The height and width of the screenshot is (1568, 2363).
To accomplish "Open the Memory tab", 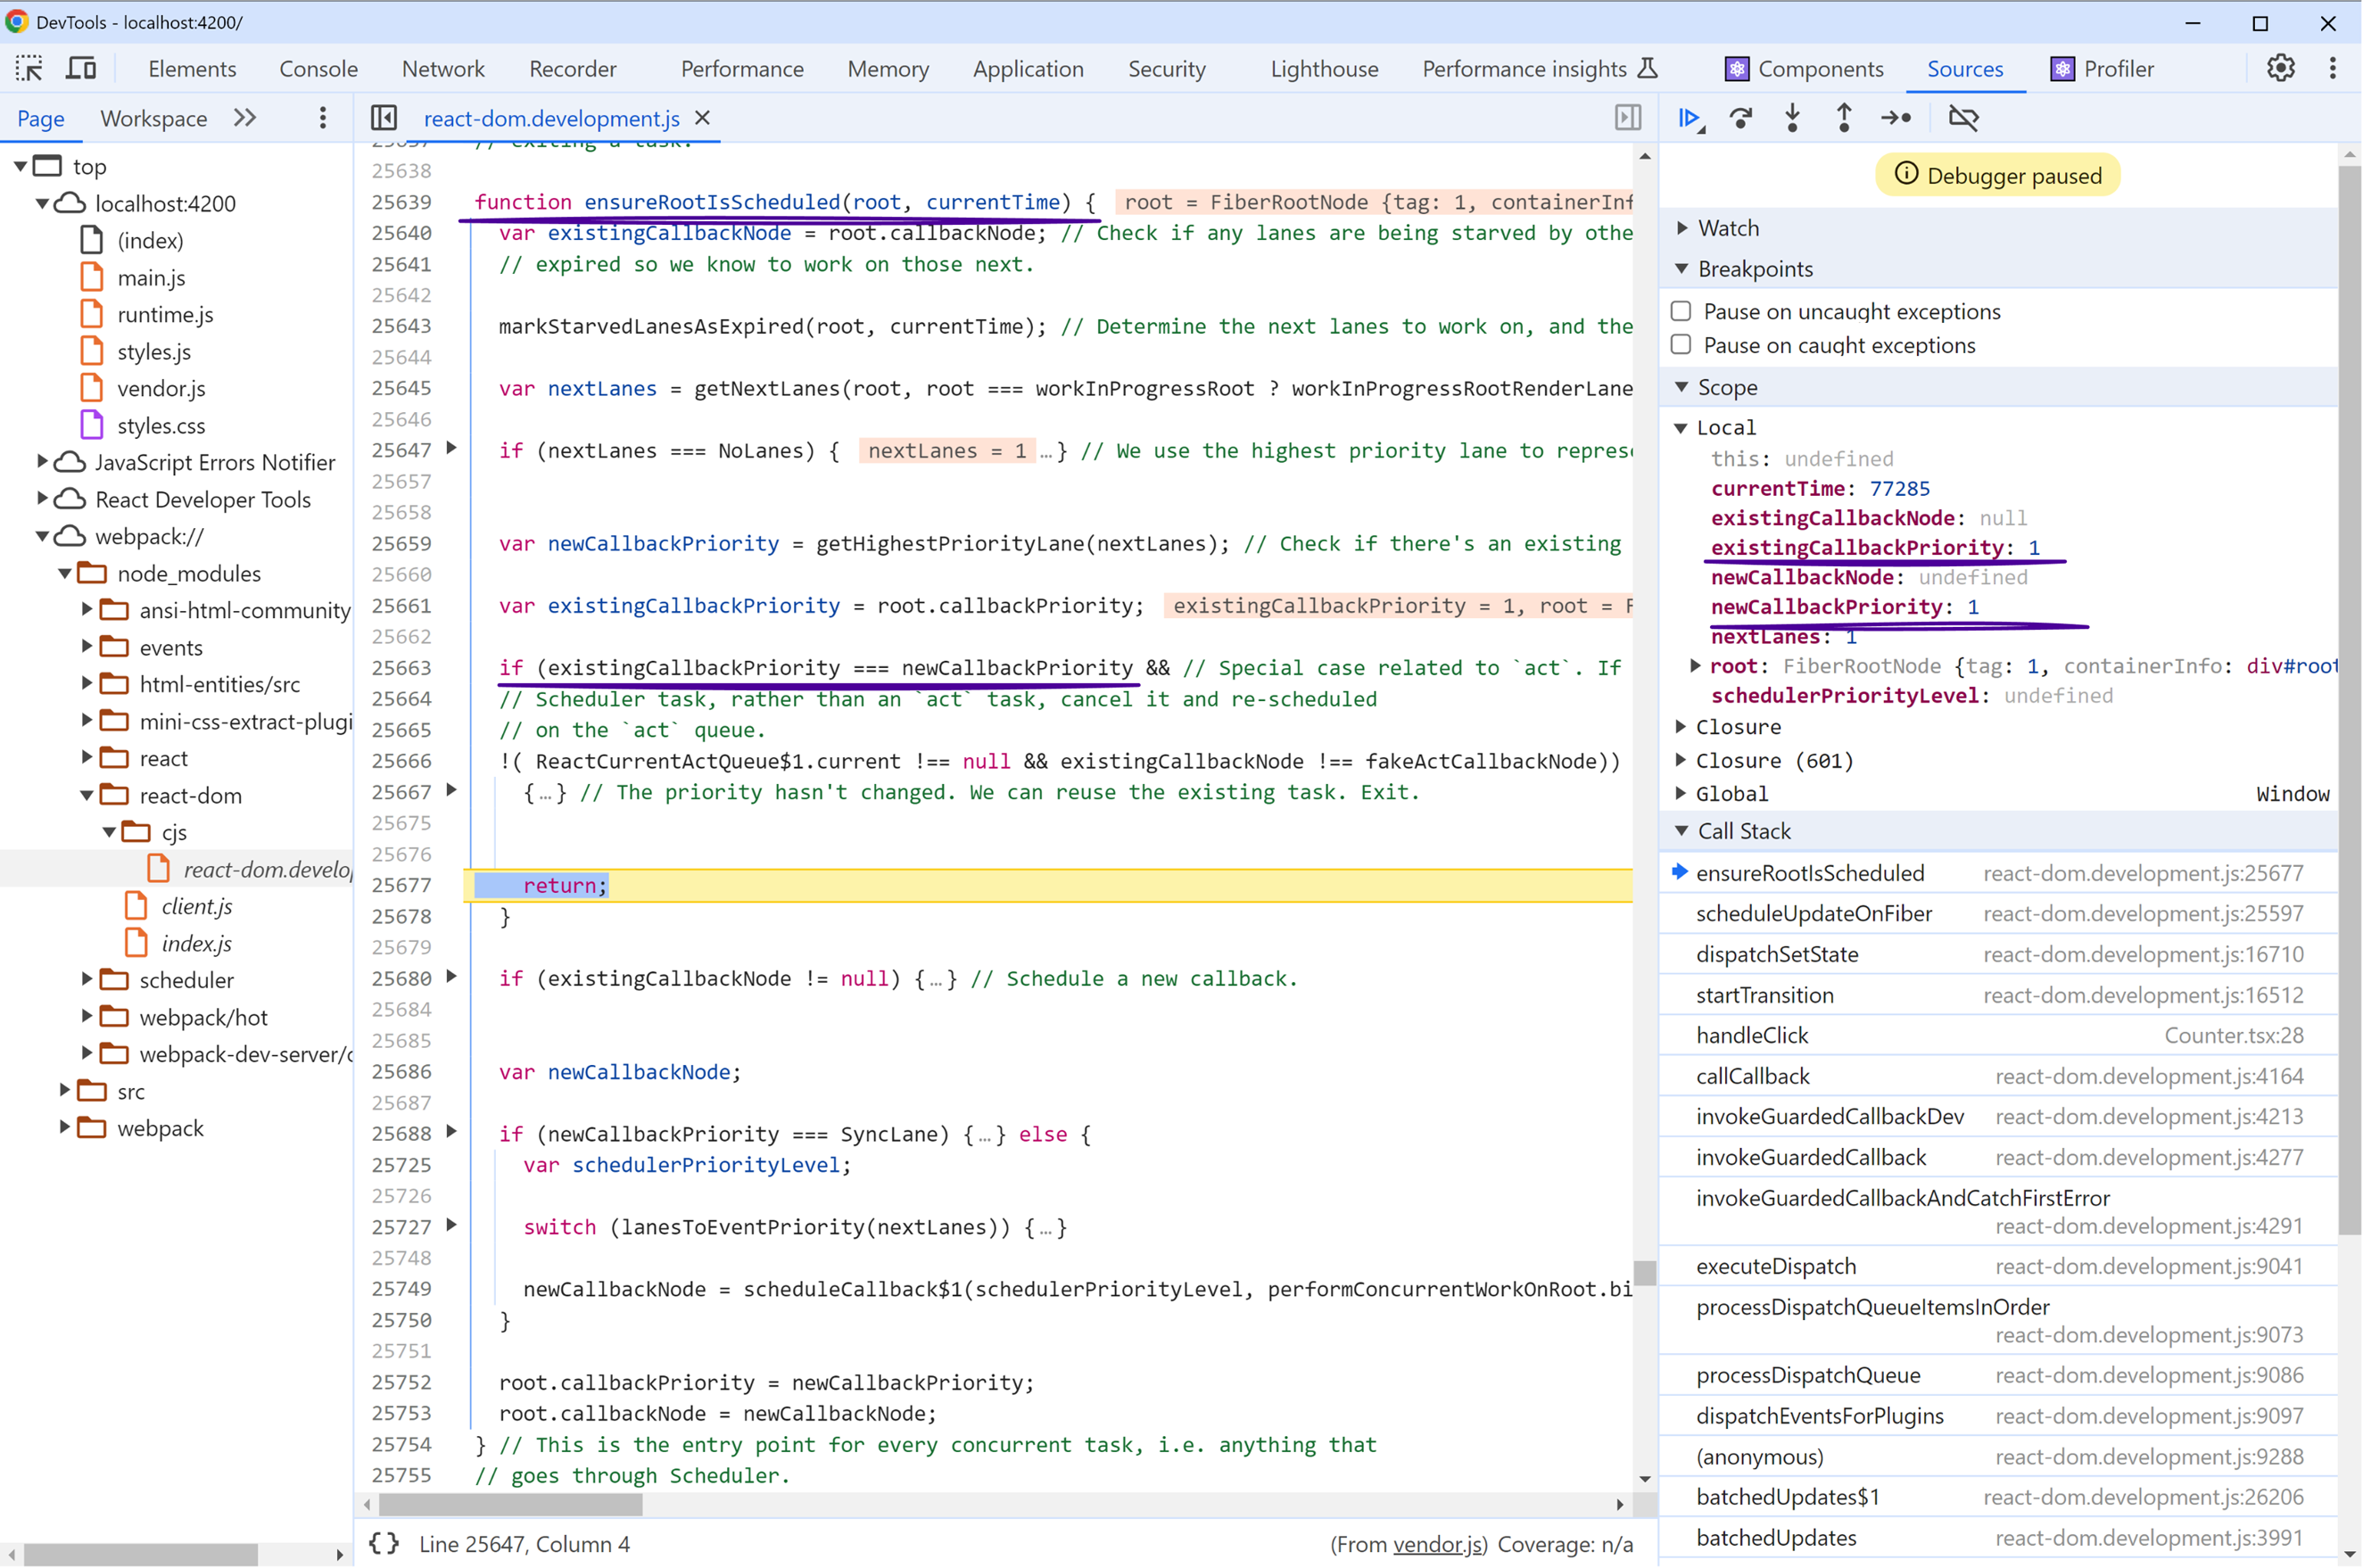I will [x=888, y=69].
